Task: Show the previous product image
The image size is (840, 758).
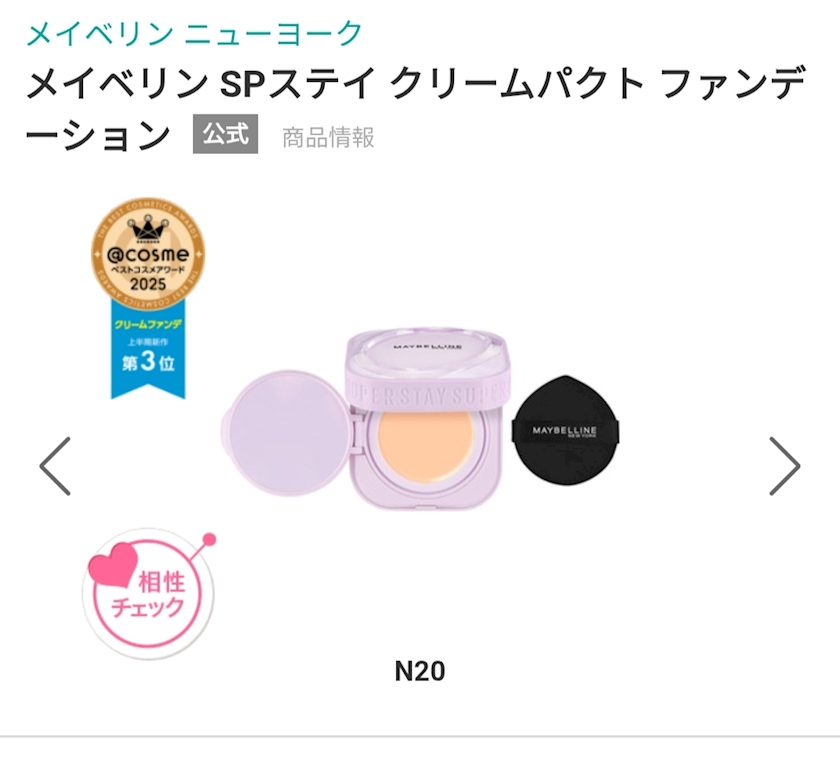Action: [55, 466]
